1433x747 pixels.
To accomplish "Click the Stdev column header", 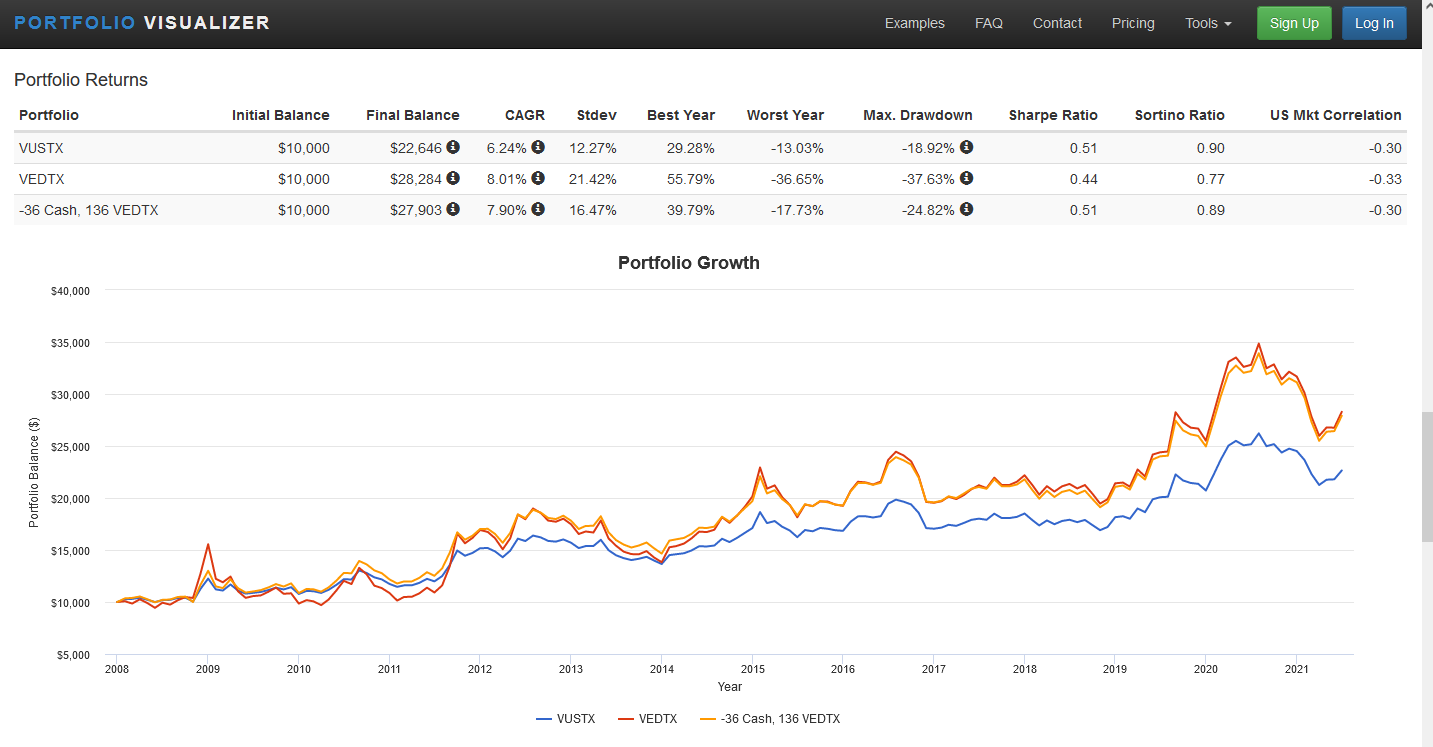I will point(596,115).
